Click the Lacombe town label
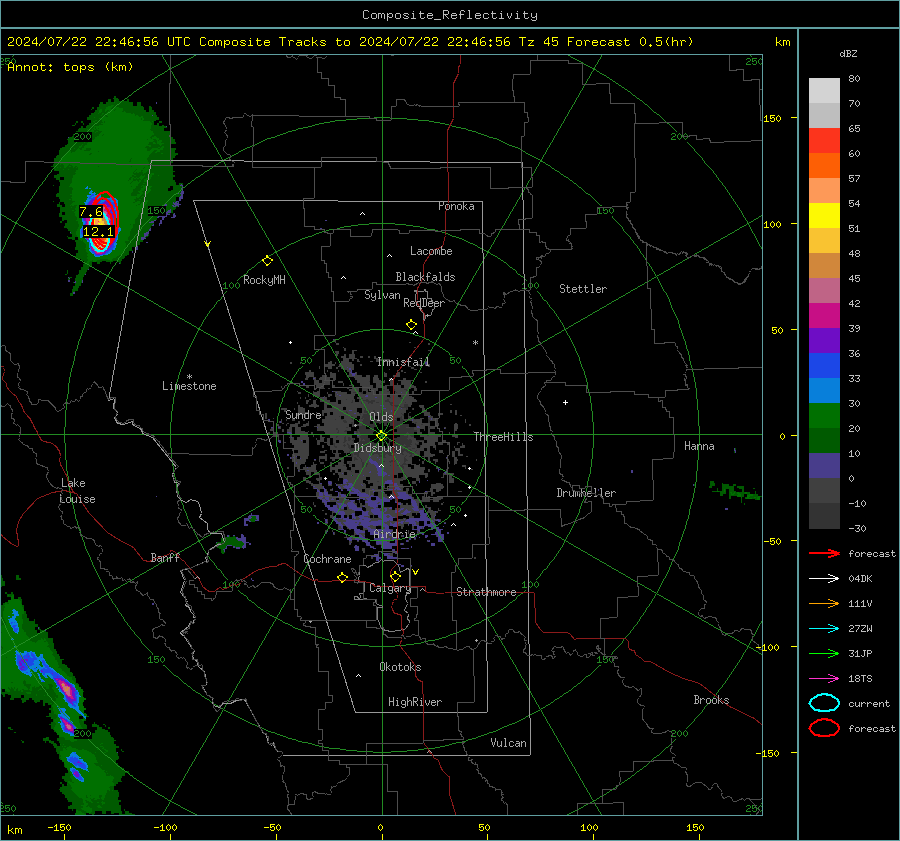This screenshot has height=841, width=900. [430, 251]
